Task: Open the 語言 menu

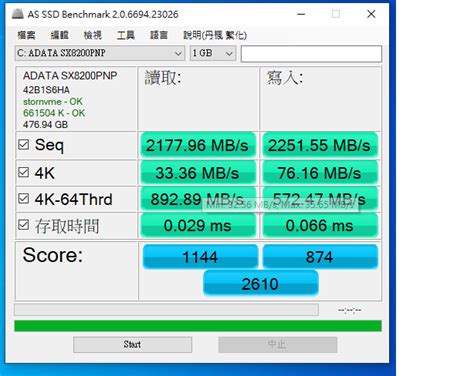Action: (x=159, y=35)
